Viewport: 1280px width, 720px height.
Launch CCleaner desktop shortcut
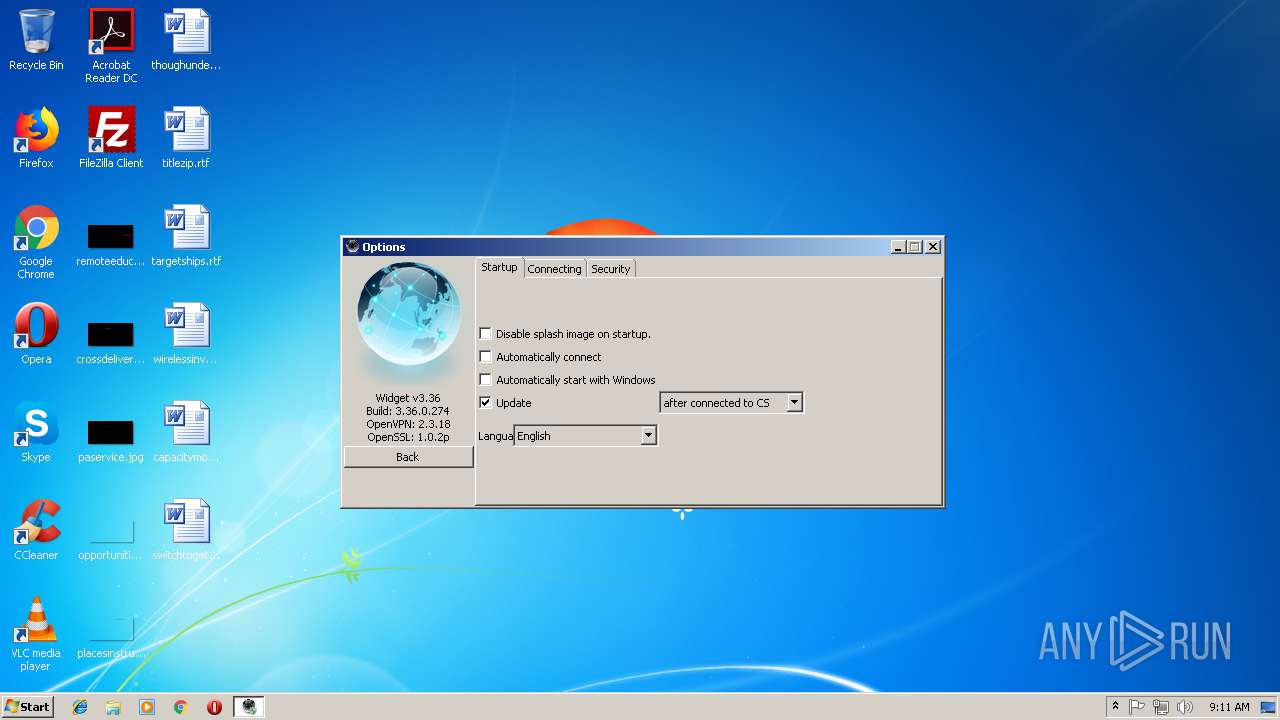(x=36, y=530)
